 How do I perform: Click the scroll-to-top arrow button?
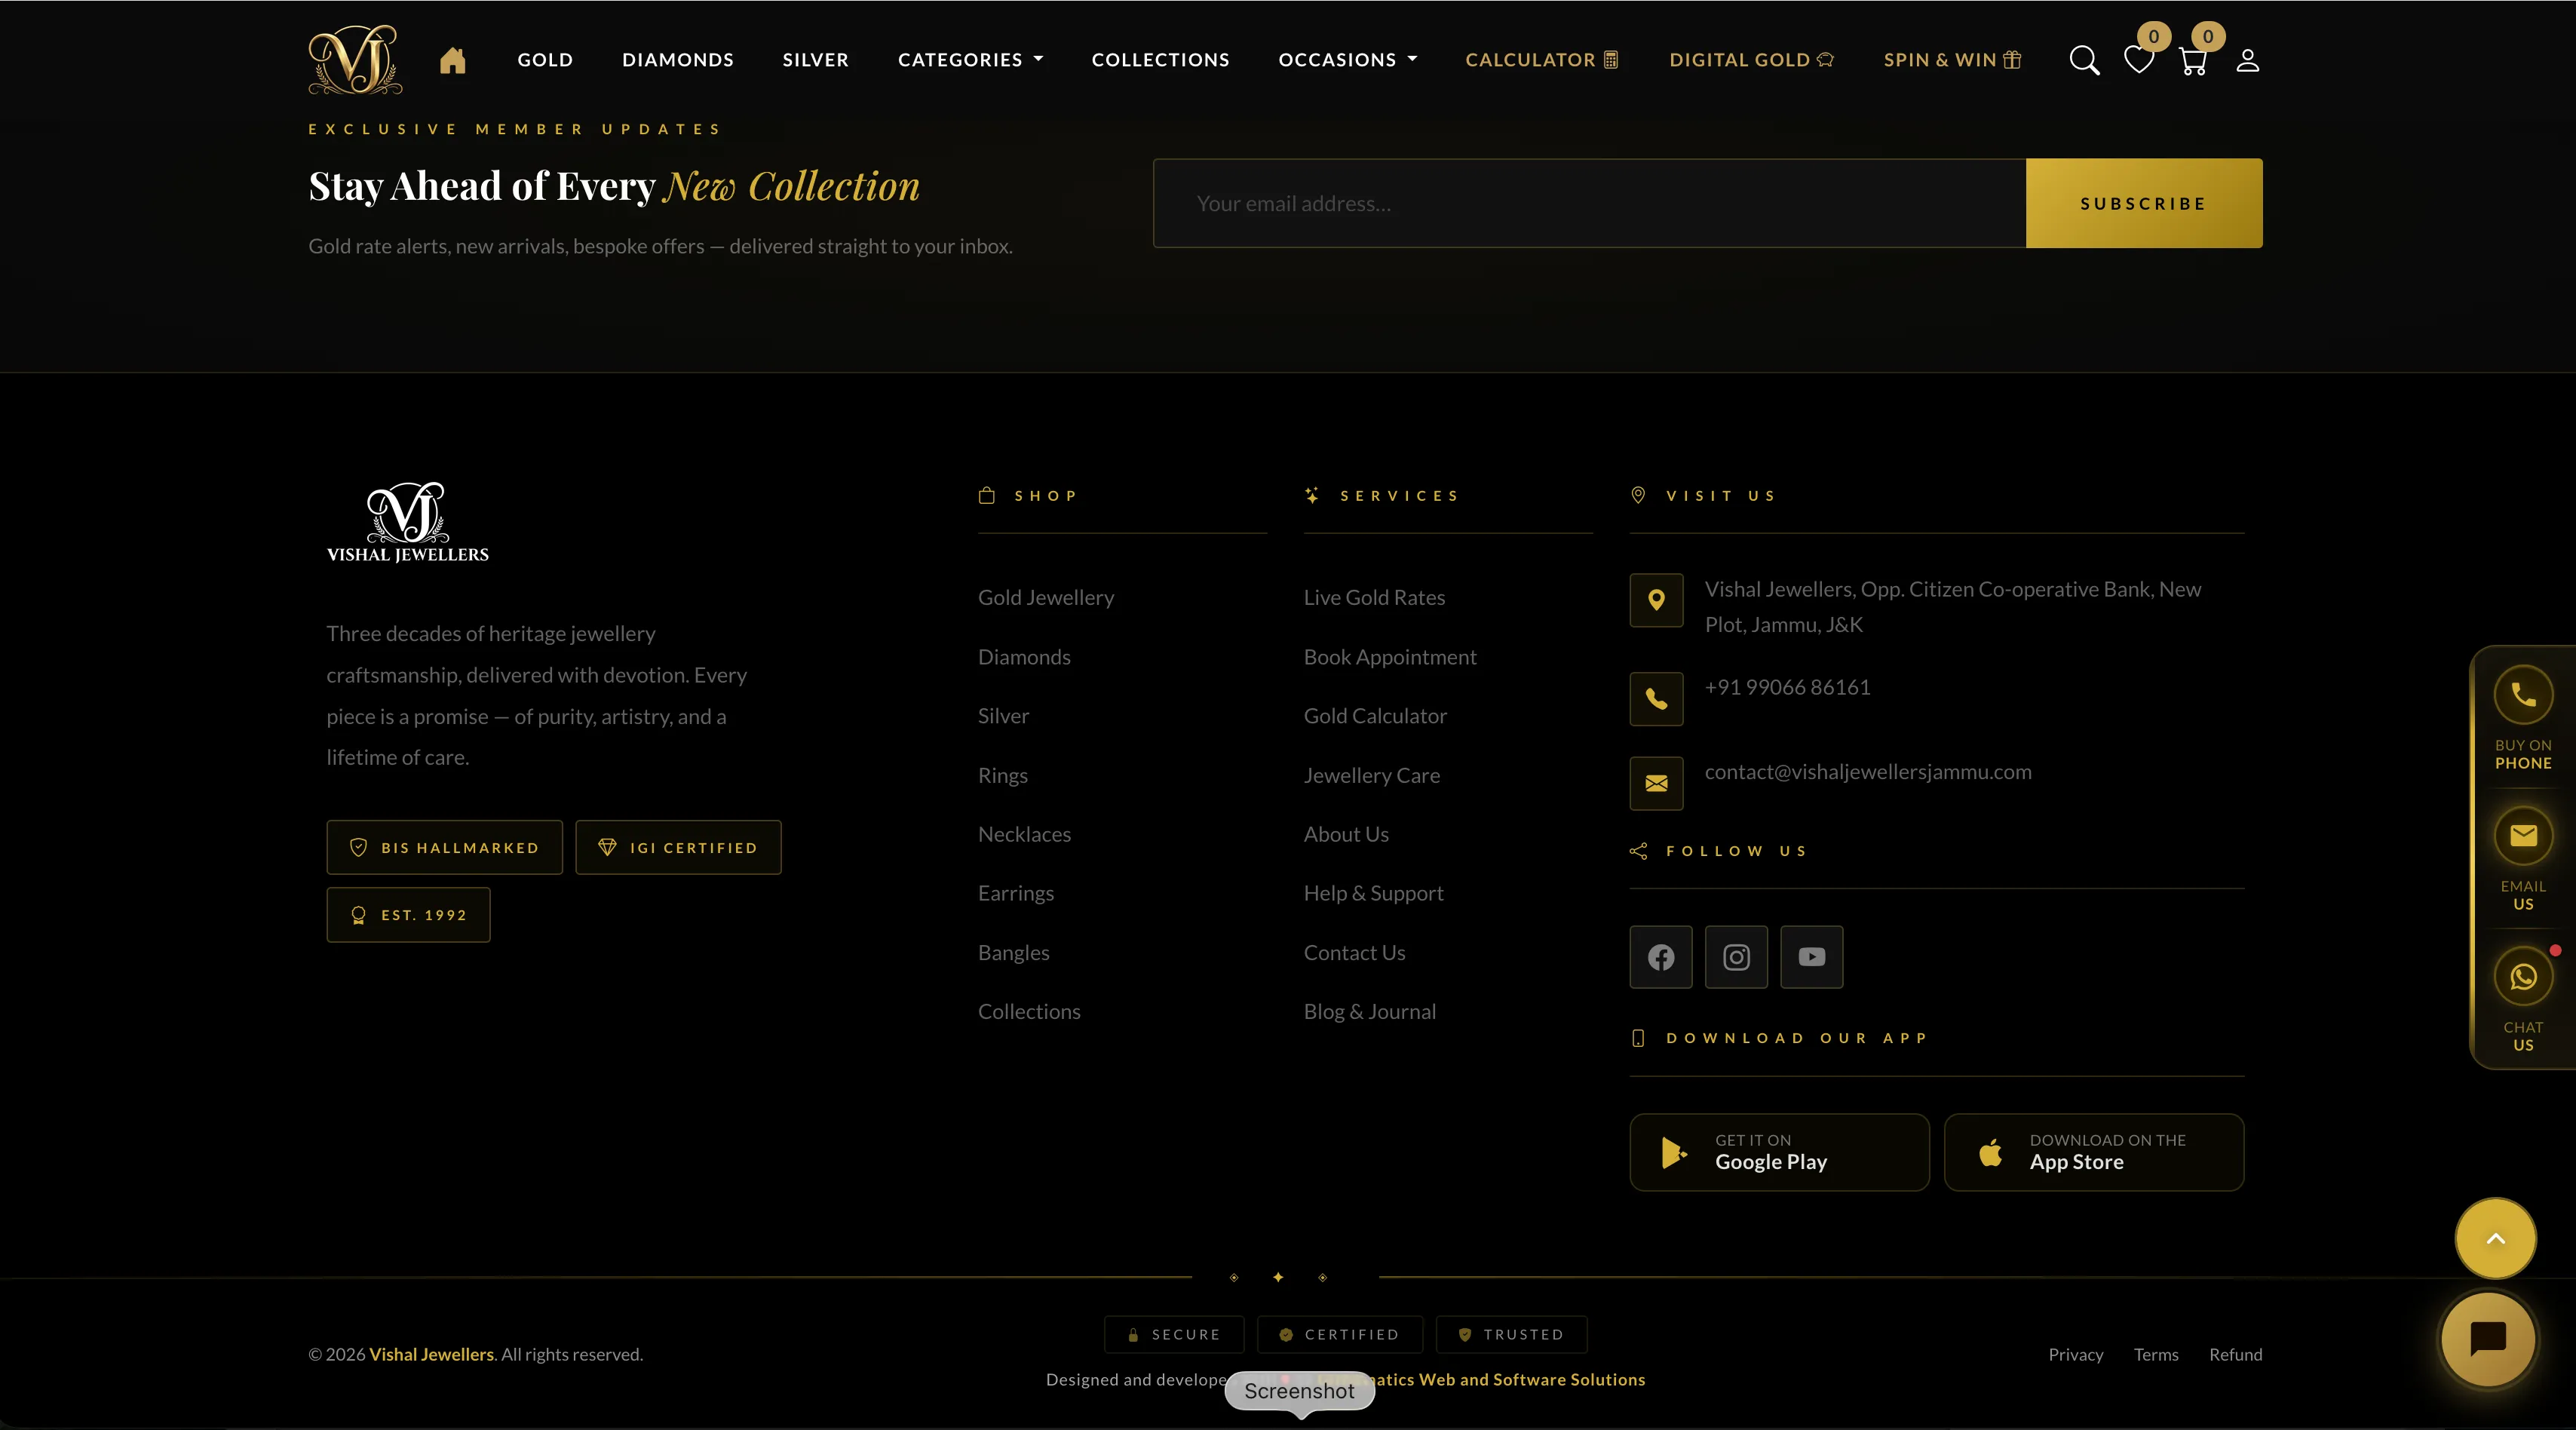pyautogui.click(x=2496, y=1238)
